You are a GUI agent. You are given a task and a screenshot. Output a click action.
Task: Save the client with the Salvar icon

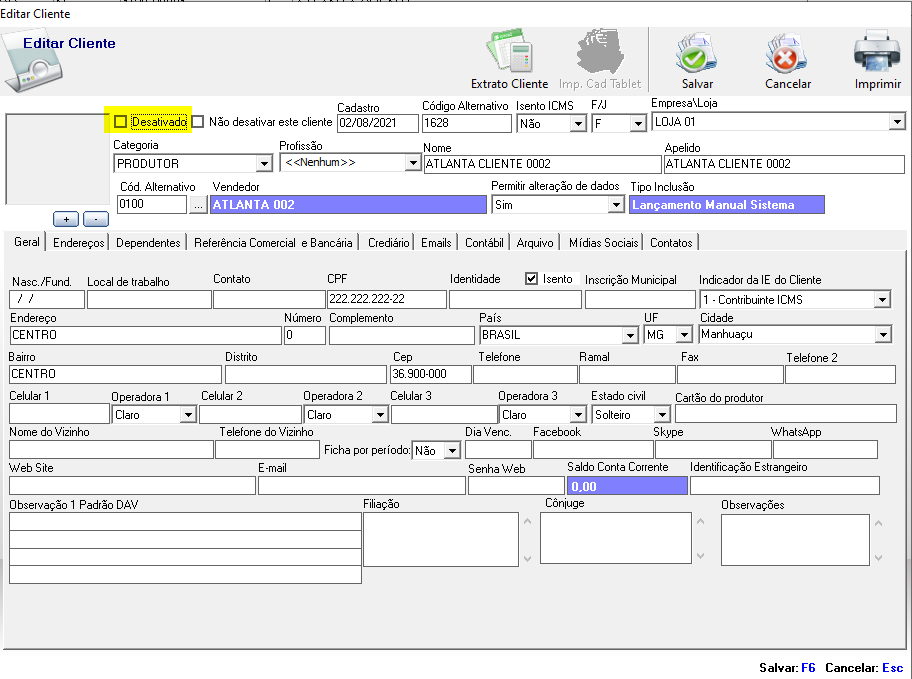pyautogui.click(x=697, y=52)
